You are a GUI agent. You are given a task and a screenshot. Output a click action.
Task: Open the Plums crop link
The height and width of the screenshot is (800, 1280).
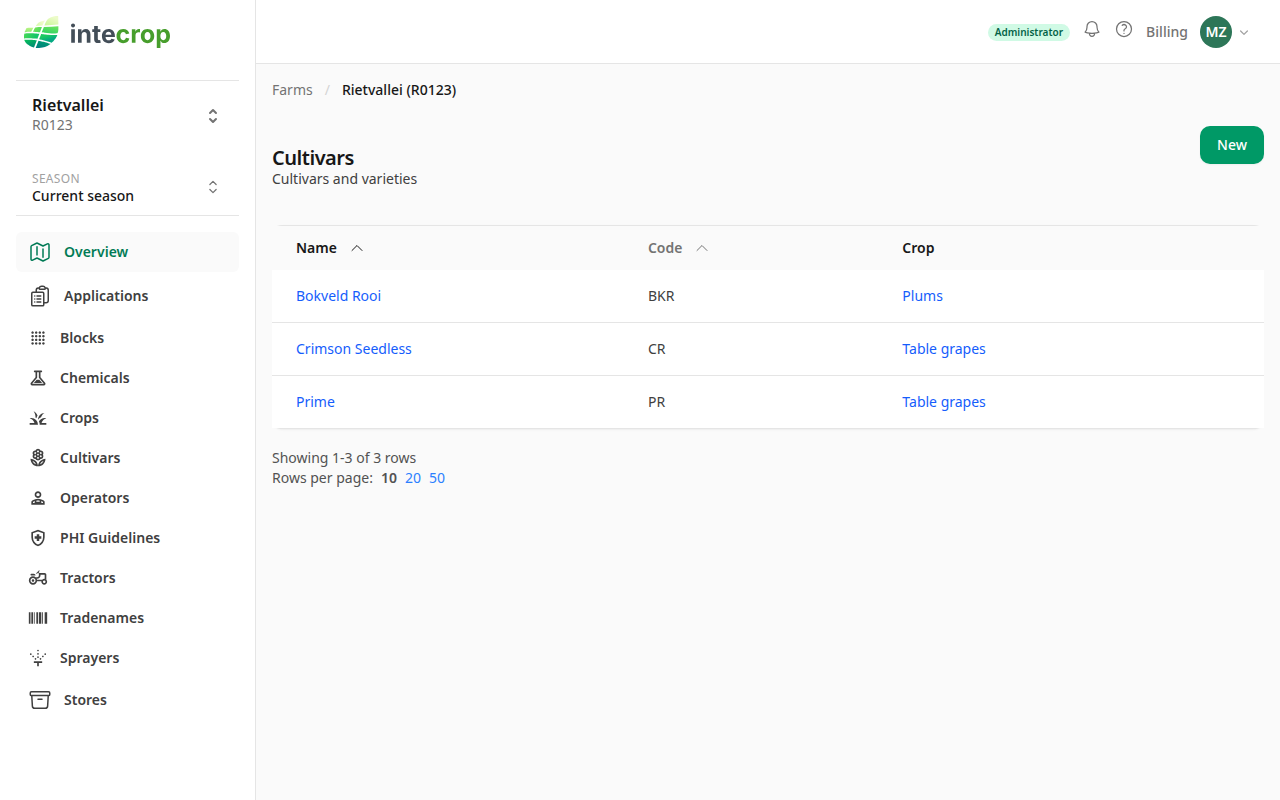(922, 296)
